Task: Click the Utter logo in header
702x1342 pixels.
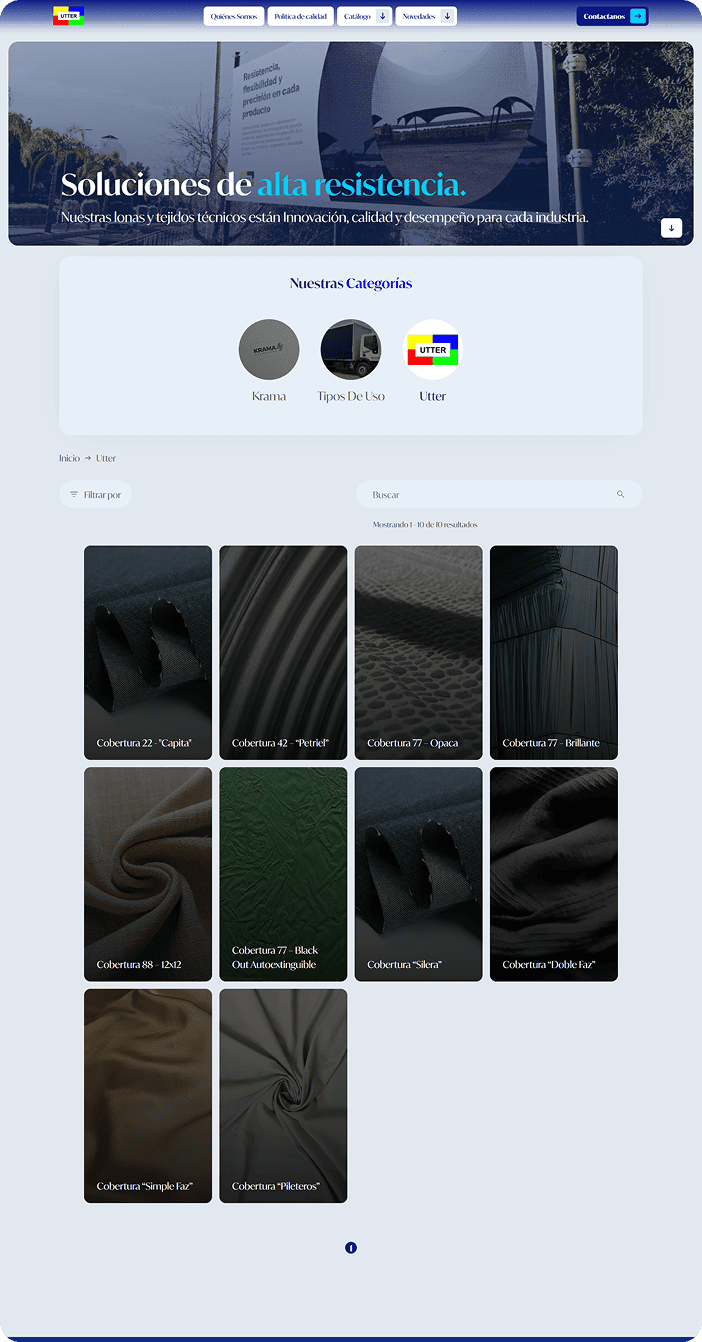Action: (x=68, y=16)
